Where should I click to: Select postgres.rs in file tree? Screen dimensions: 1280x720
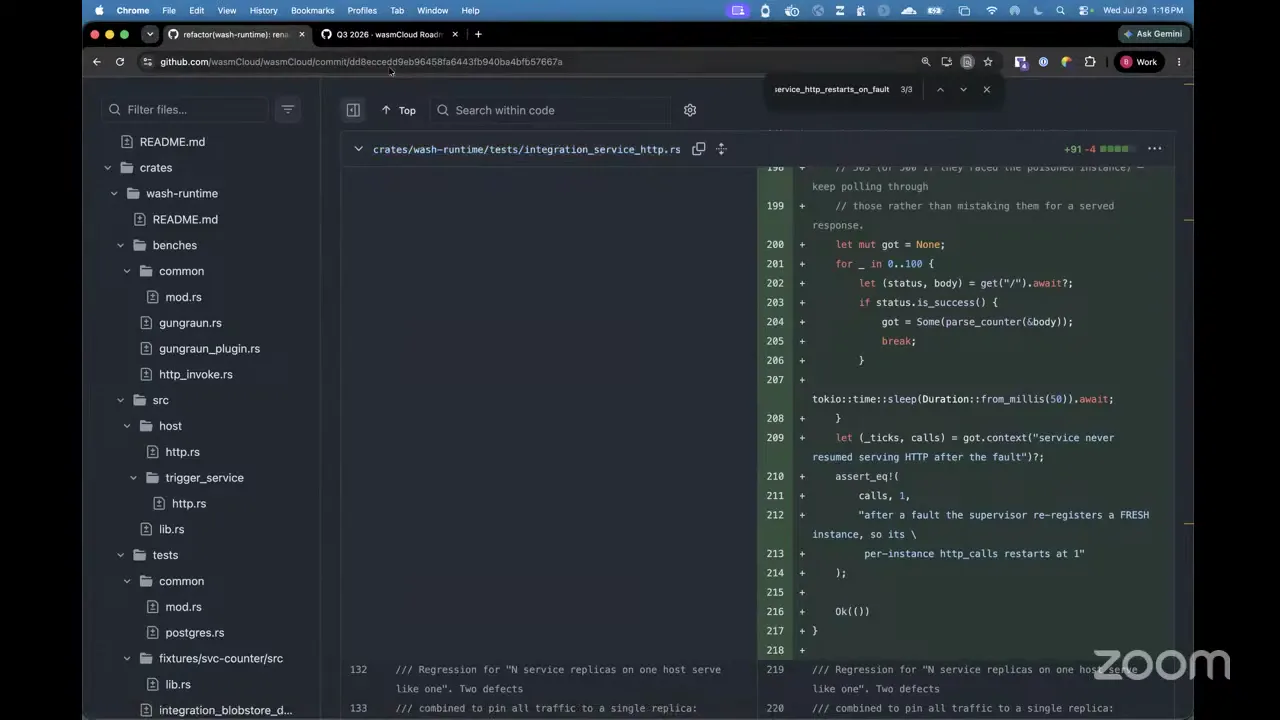pyautogui.click(x=194, y=633)
